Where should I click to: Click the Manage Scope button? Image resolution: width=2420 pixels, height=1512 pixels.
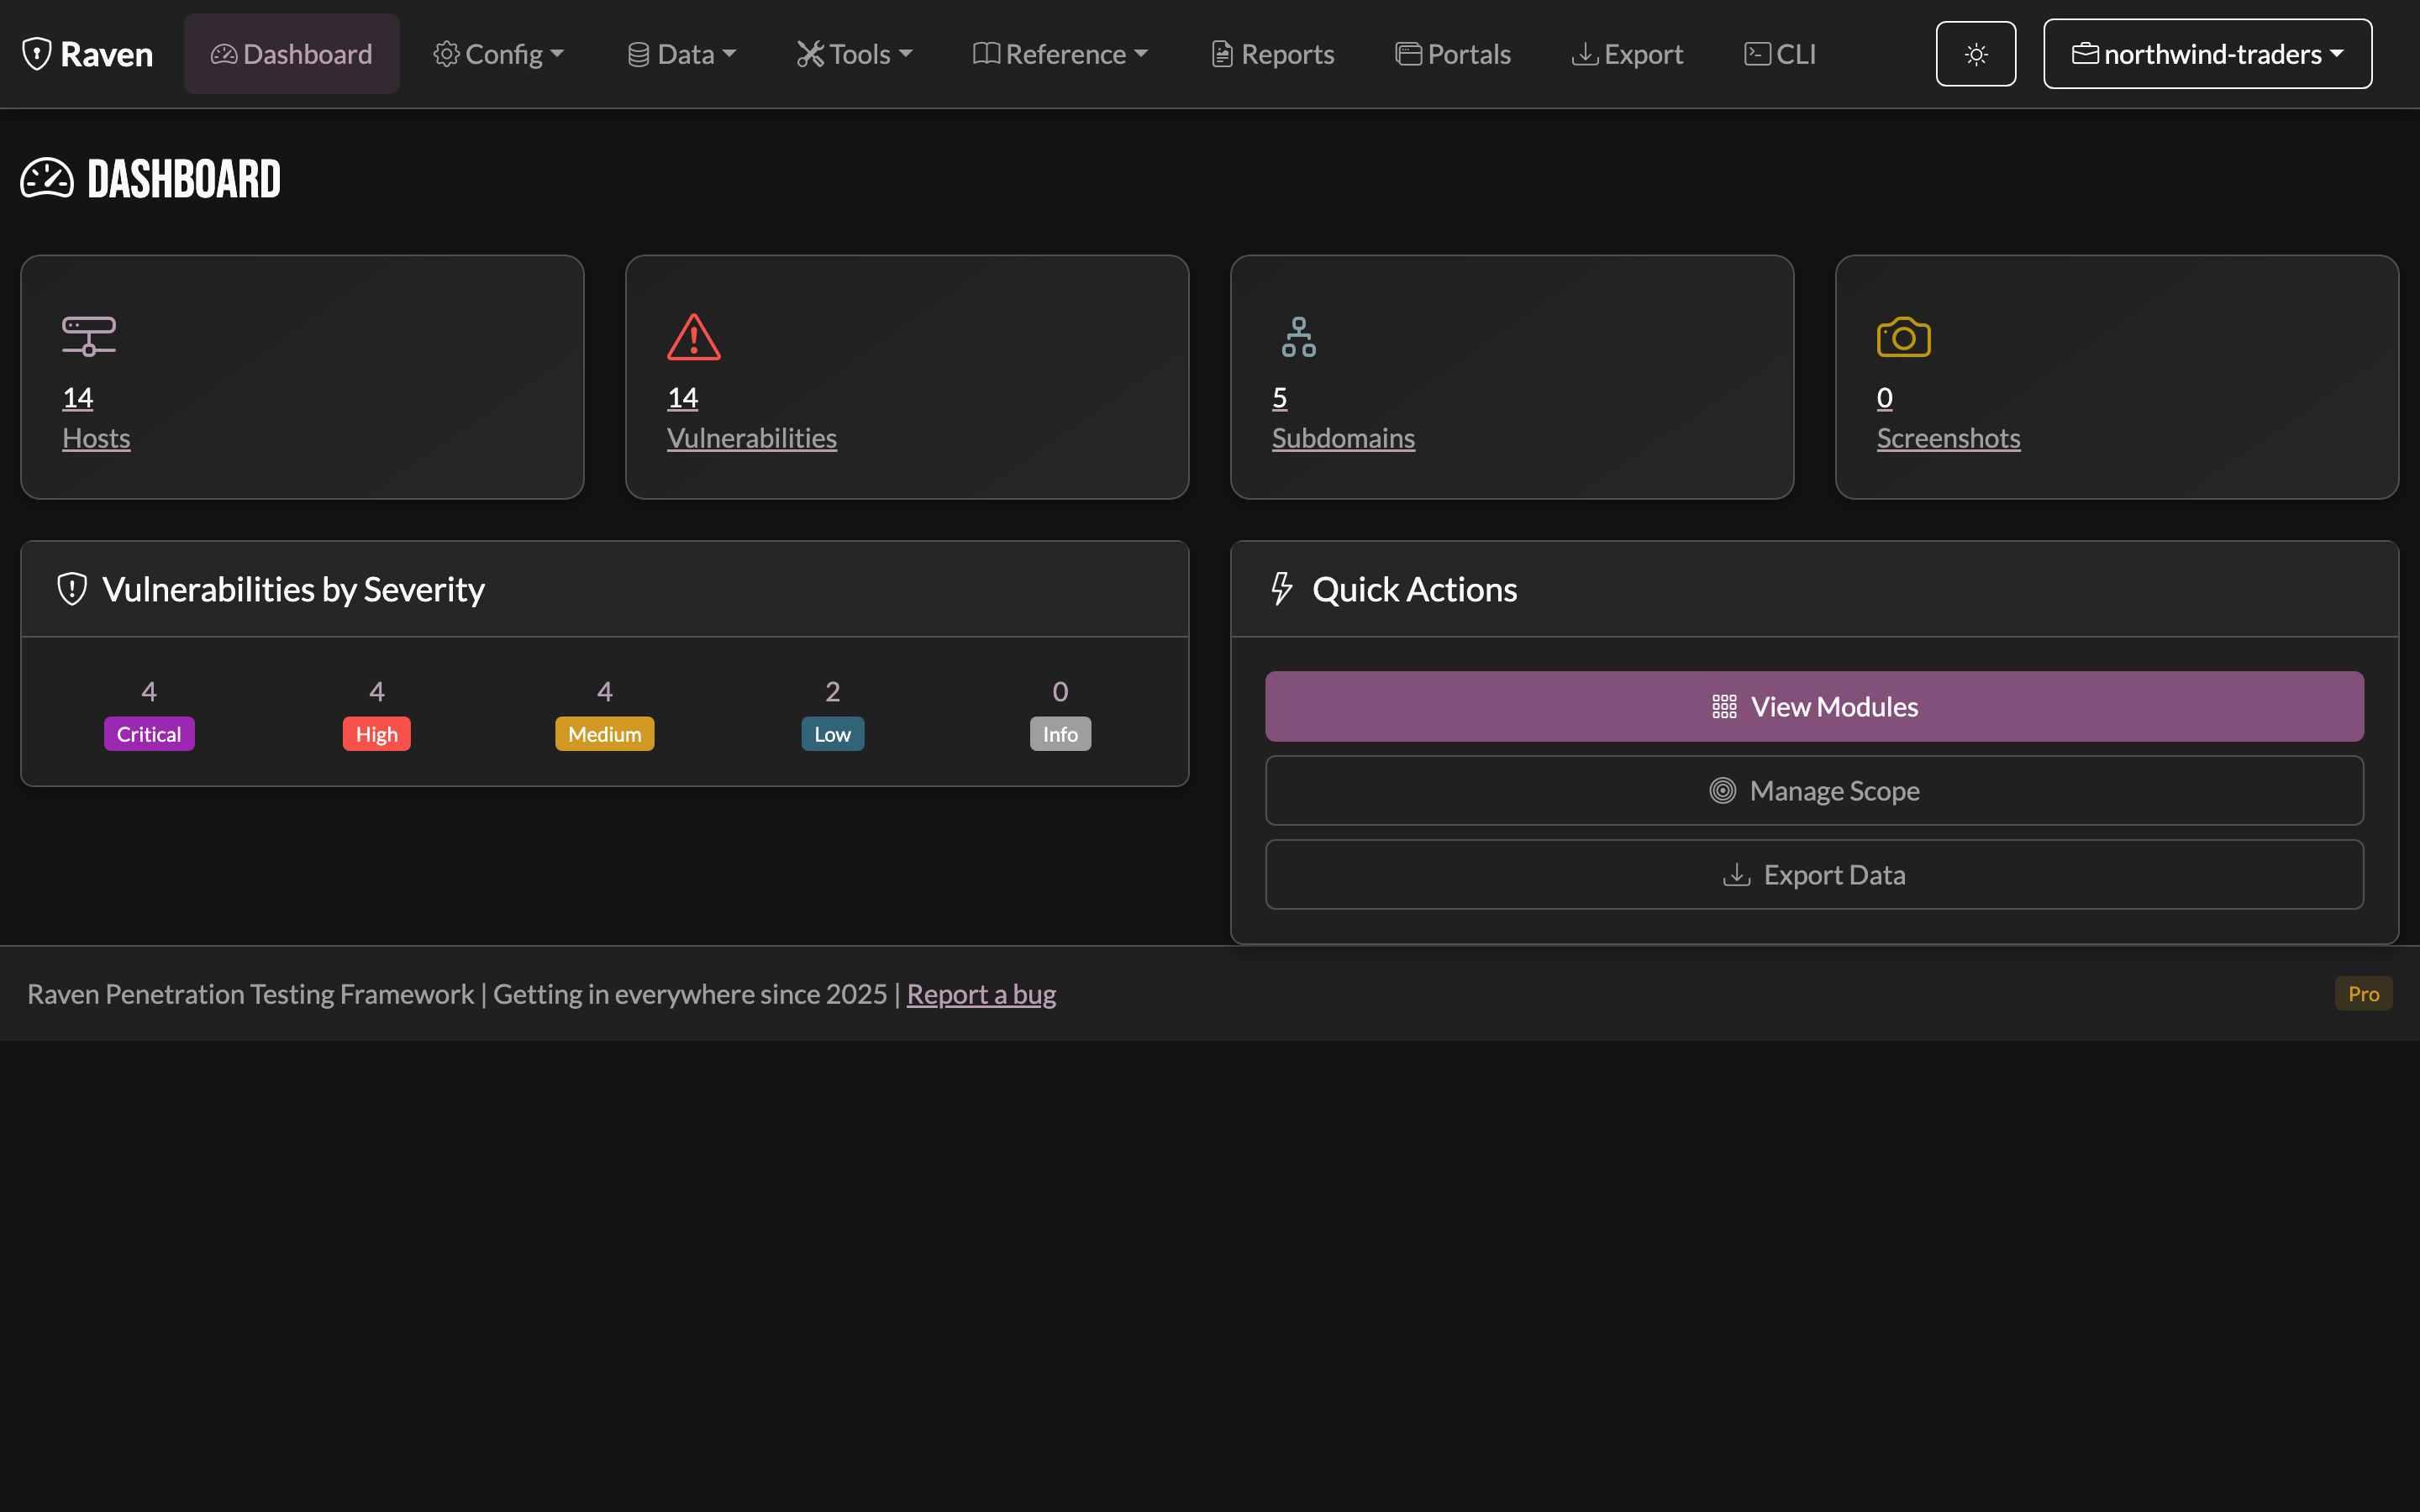coord(1814,791)
